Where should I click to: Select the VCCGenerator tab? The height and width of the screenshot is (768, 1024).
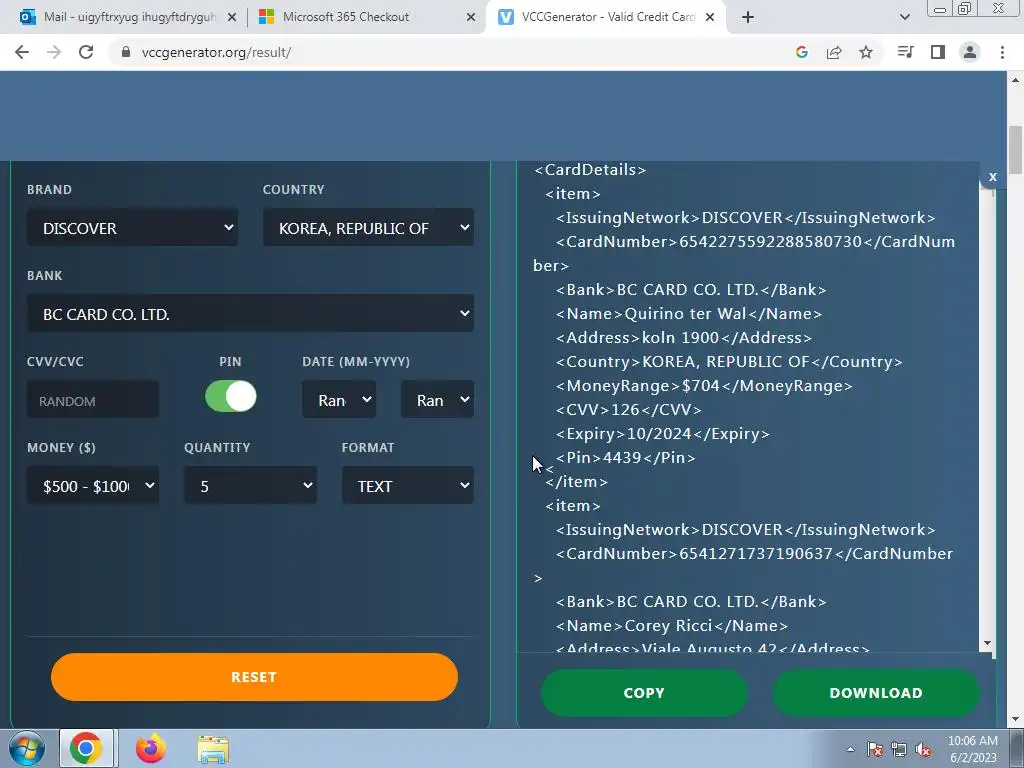(606, 17)
